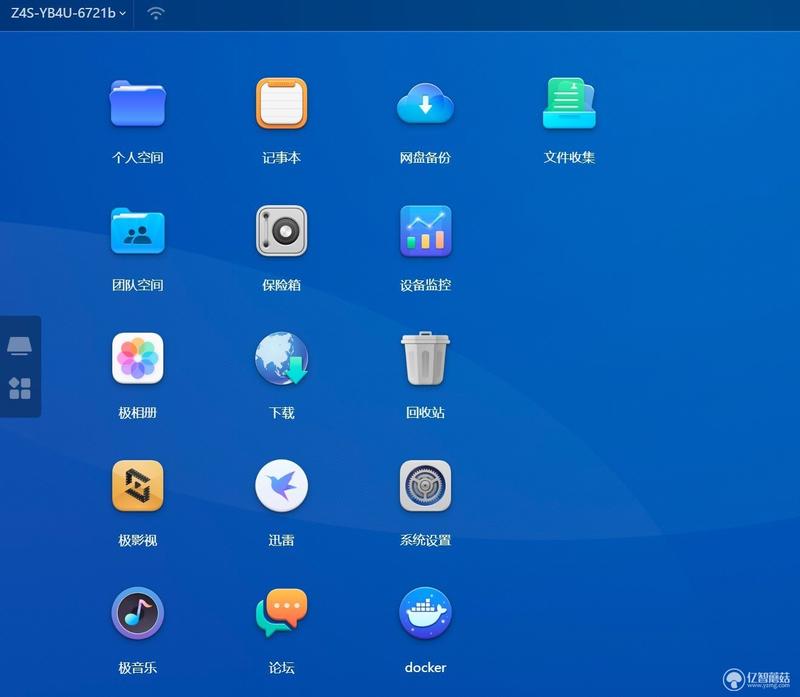Click the 极相册 text label
The width and height of the screenshot is (800, 697).
click(x=138, y=412)
